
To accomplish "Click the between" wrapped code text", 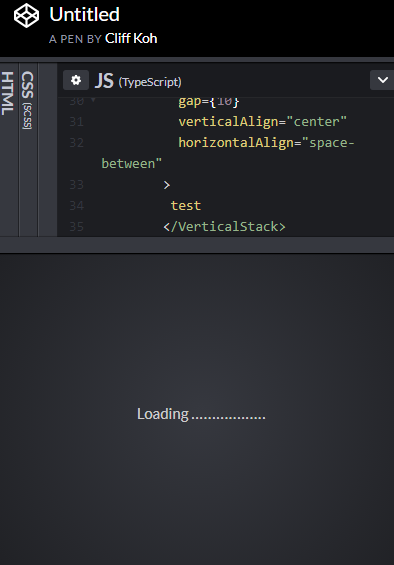I will coord(132,164).
